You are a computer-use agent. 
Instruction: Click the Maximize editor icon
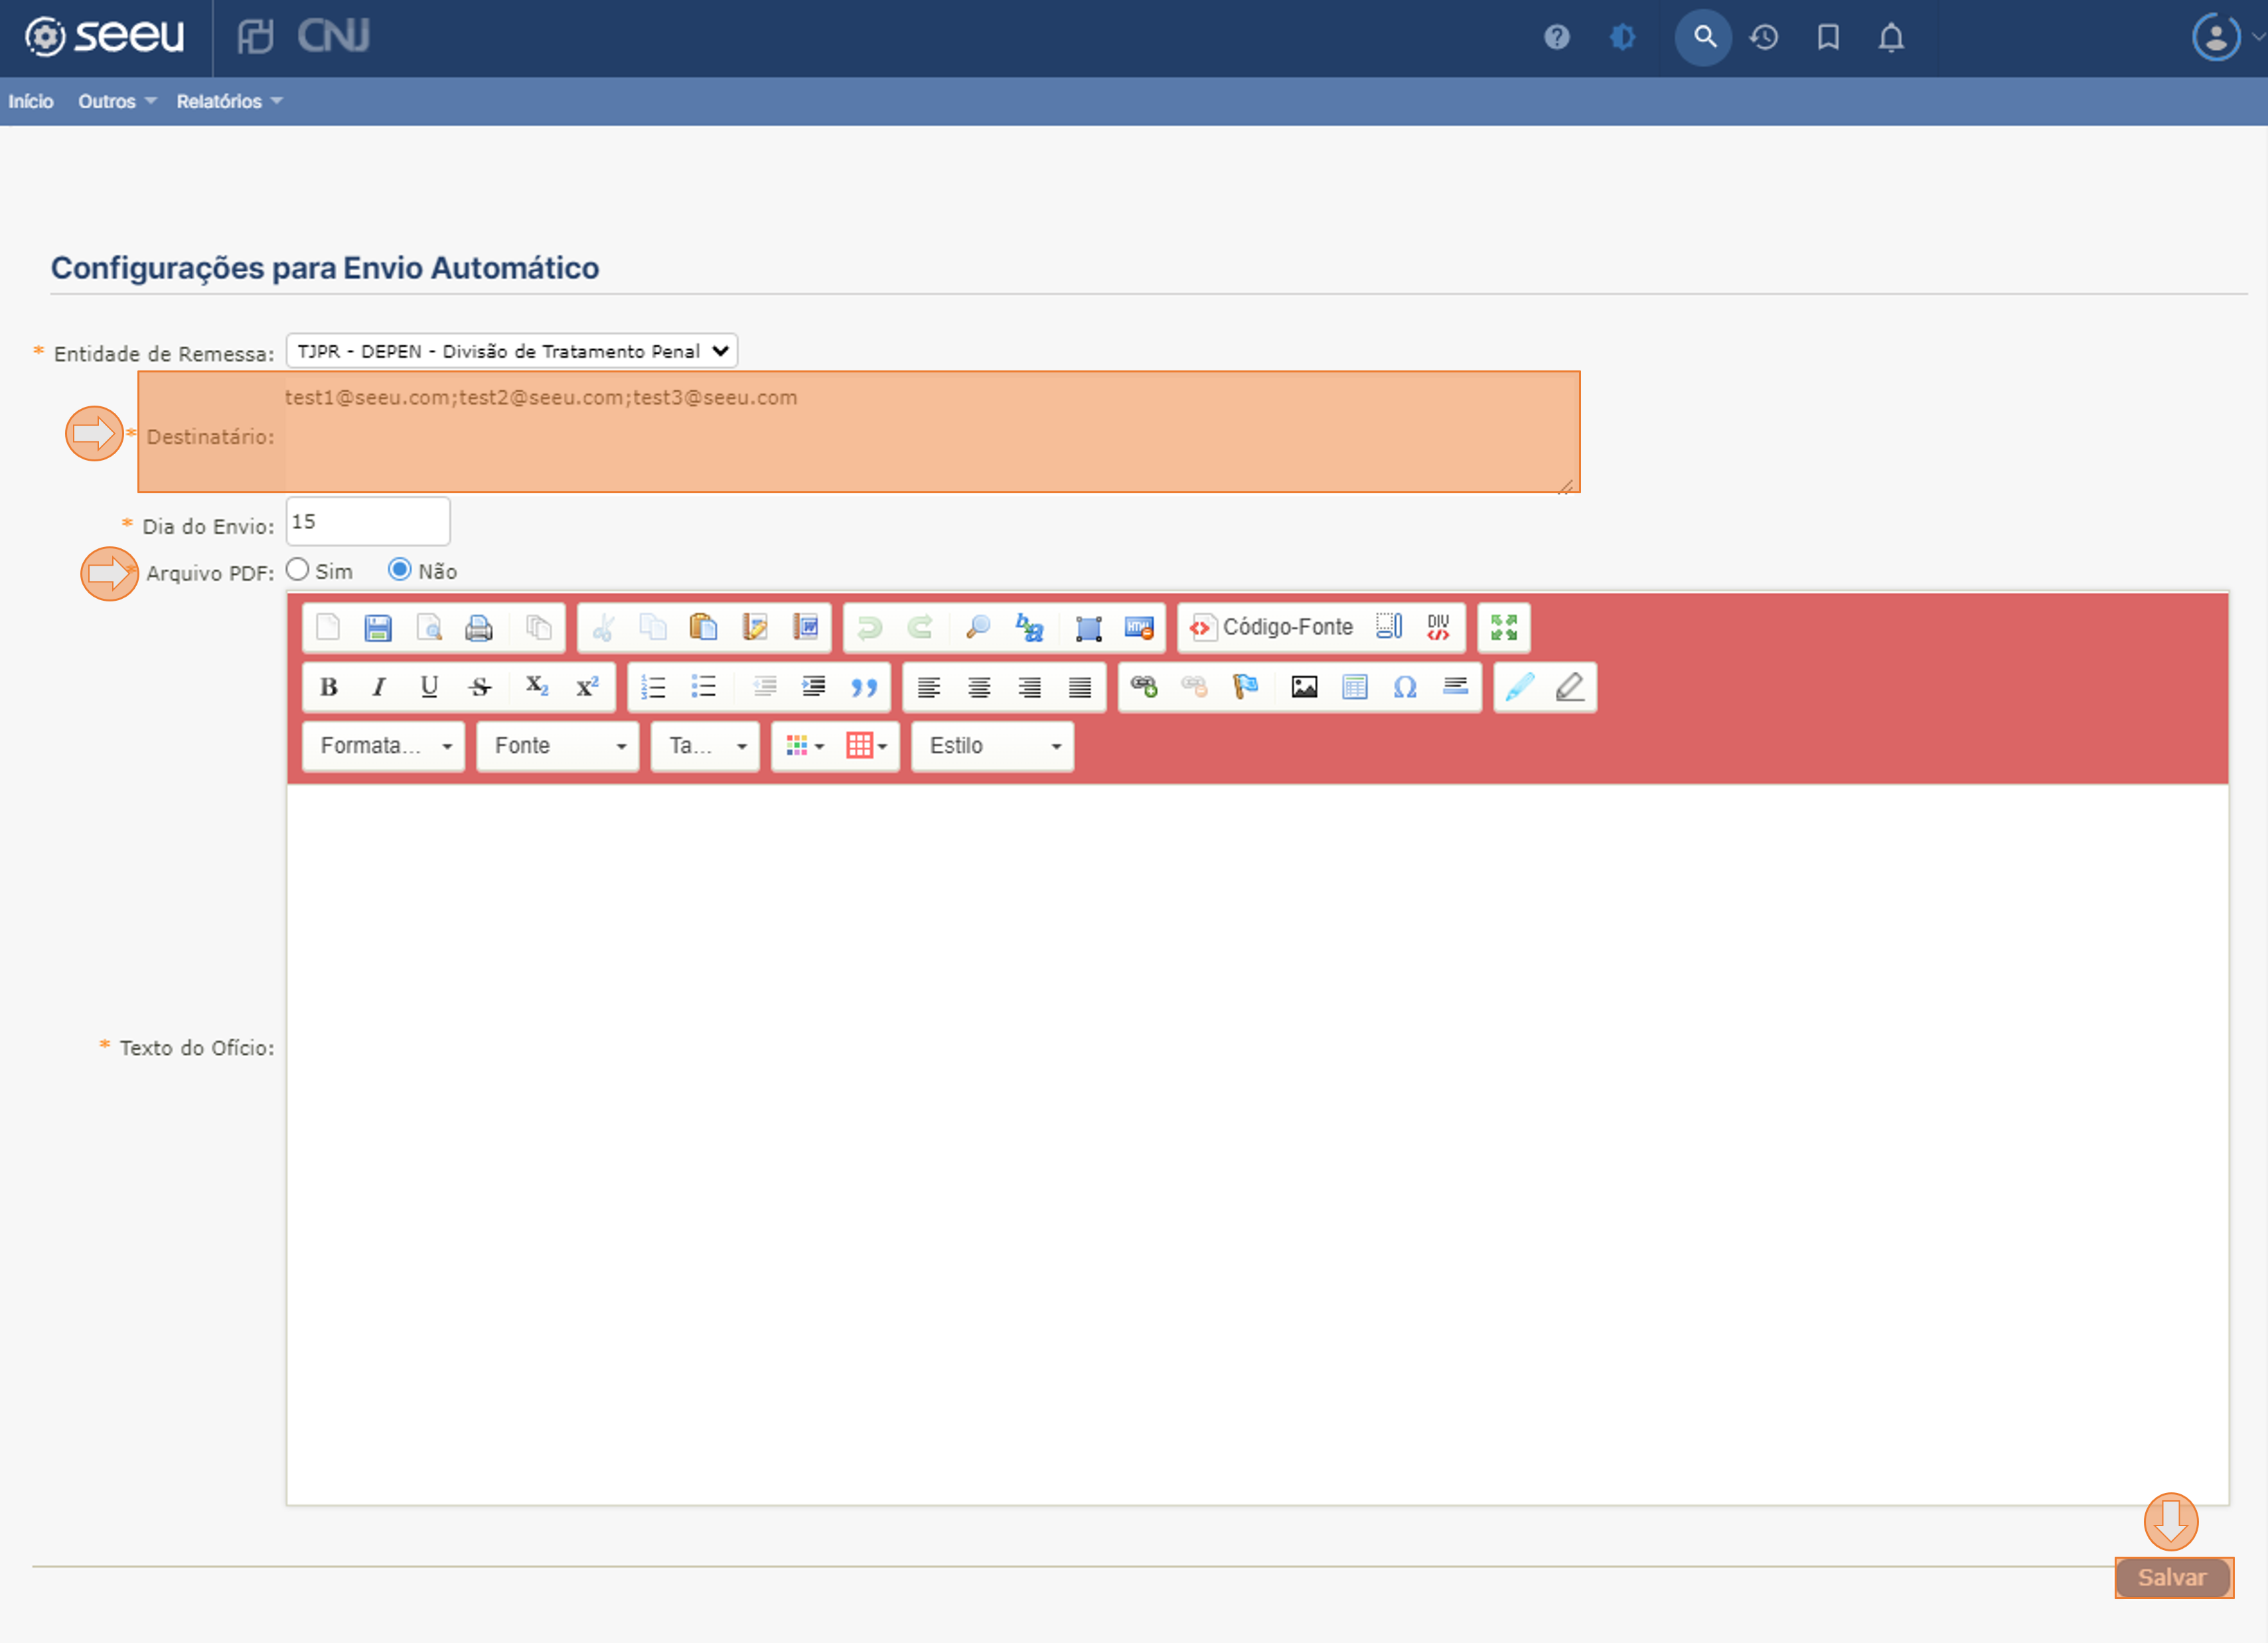1504,627
